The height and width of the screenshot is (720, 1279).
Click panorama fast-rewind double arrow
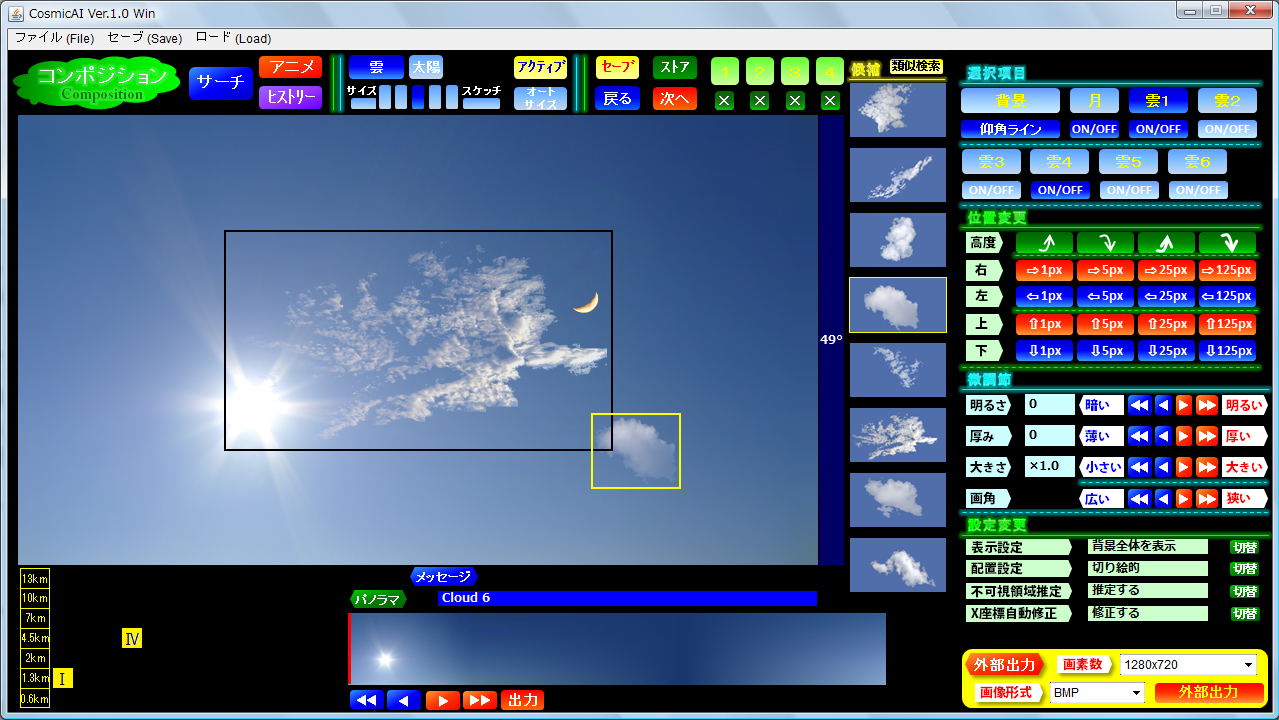point(366,700)
